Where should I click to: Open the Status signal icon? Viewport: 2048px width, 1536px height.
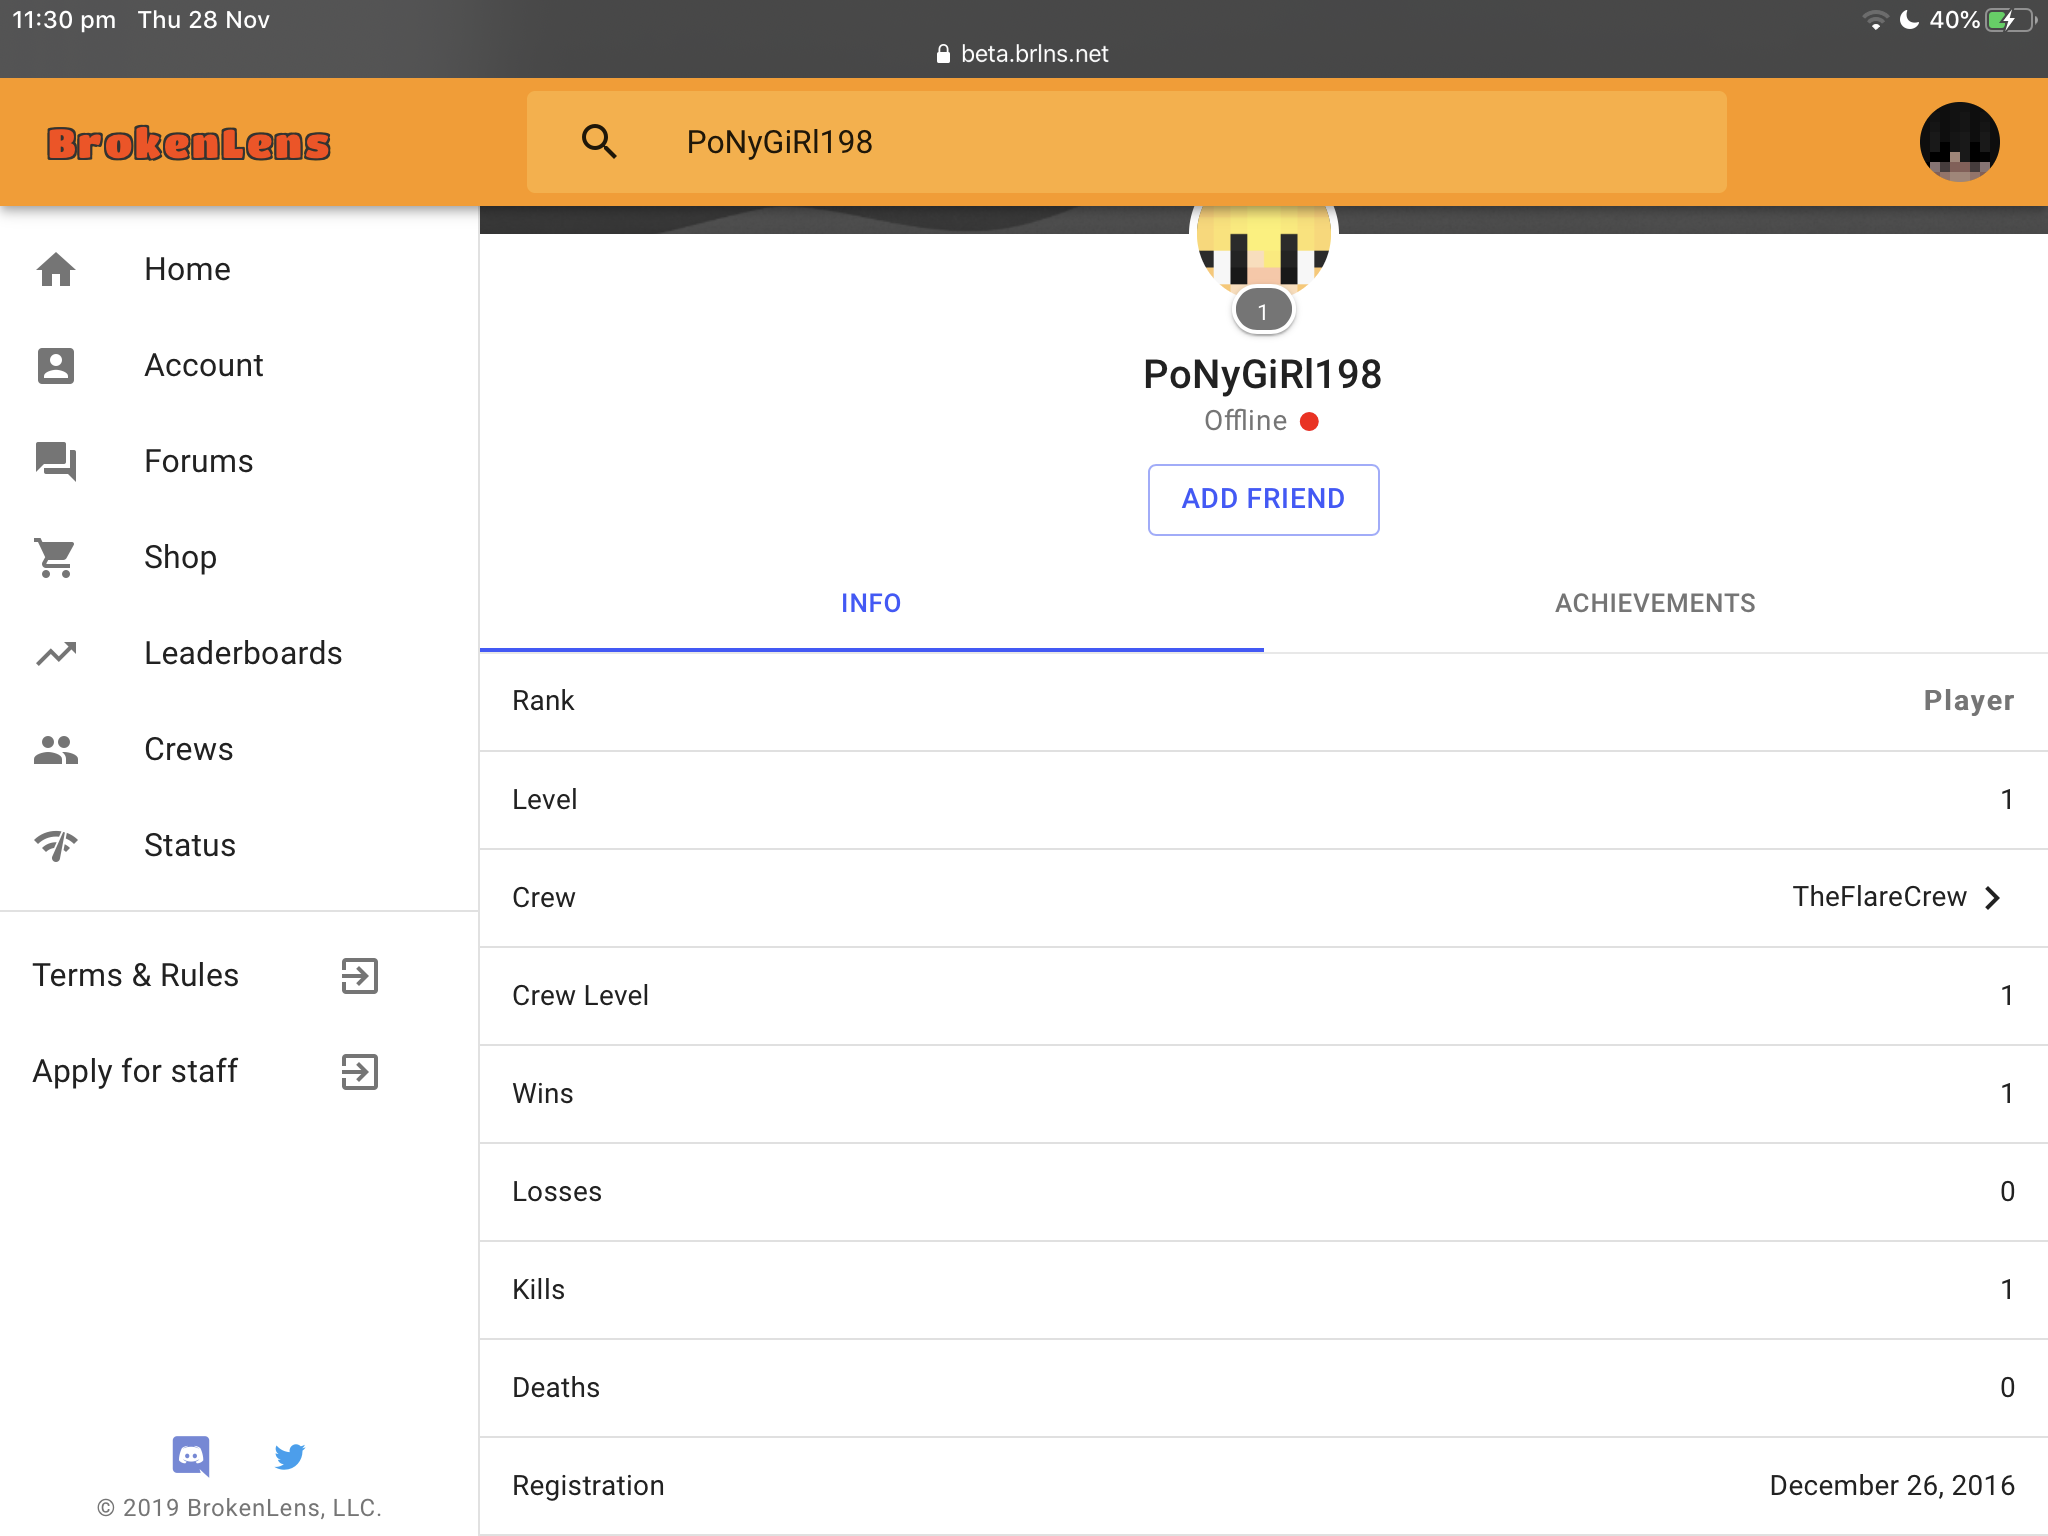[x=56, y=845]
